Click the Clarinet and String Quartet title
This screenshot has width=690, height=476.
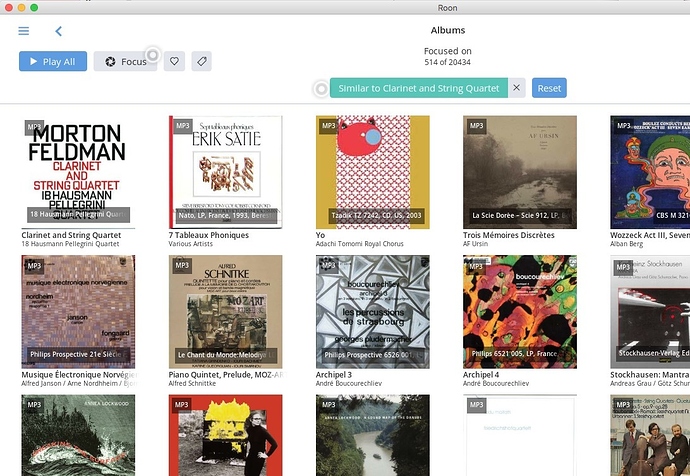pos(71,235)
